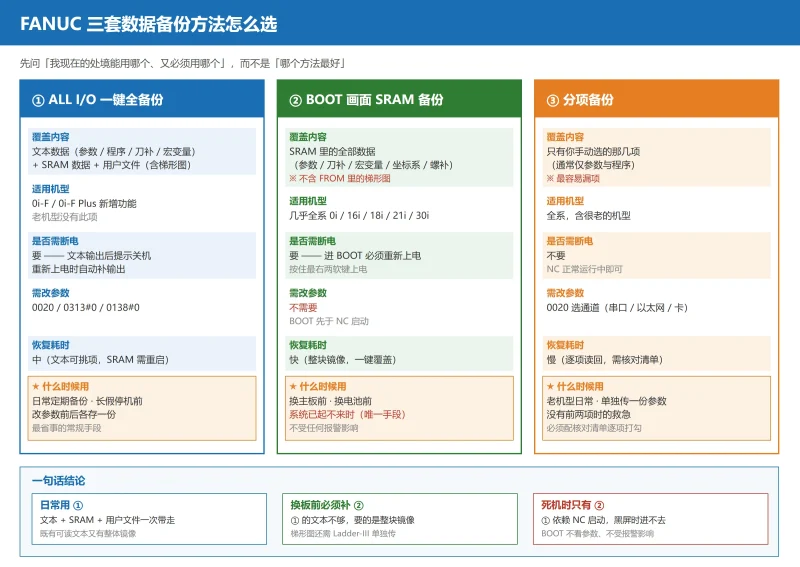The width and height of the screenshot is (800, 567).
Task: Select the note 'BOOT 先于 NC 启动'
Action: click(329, 321)
